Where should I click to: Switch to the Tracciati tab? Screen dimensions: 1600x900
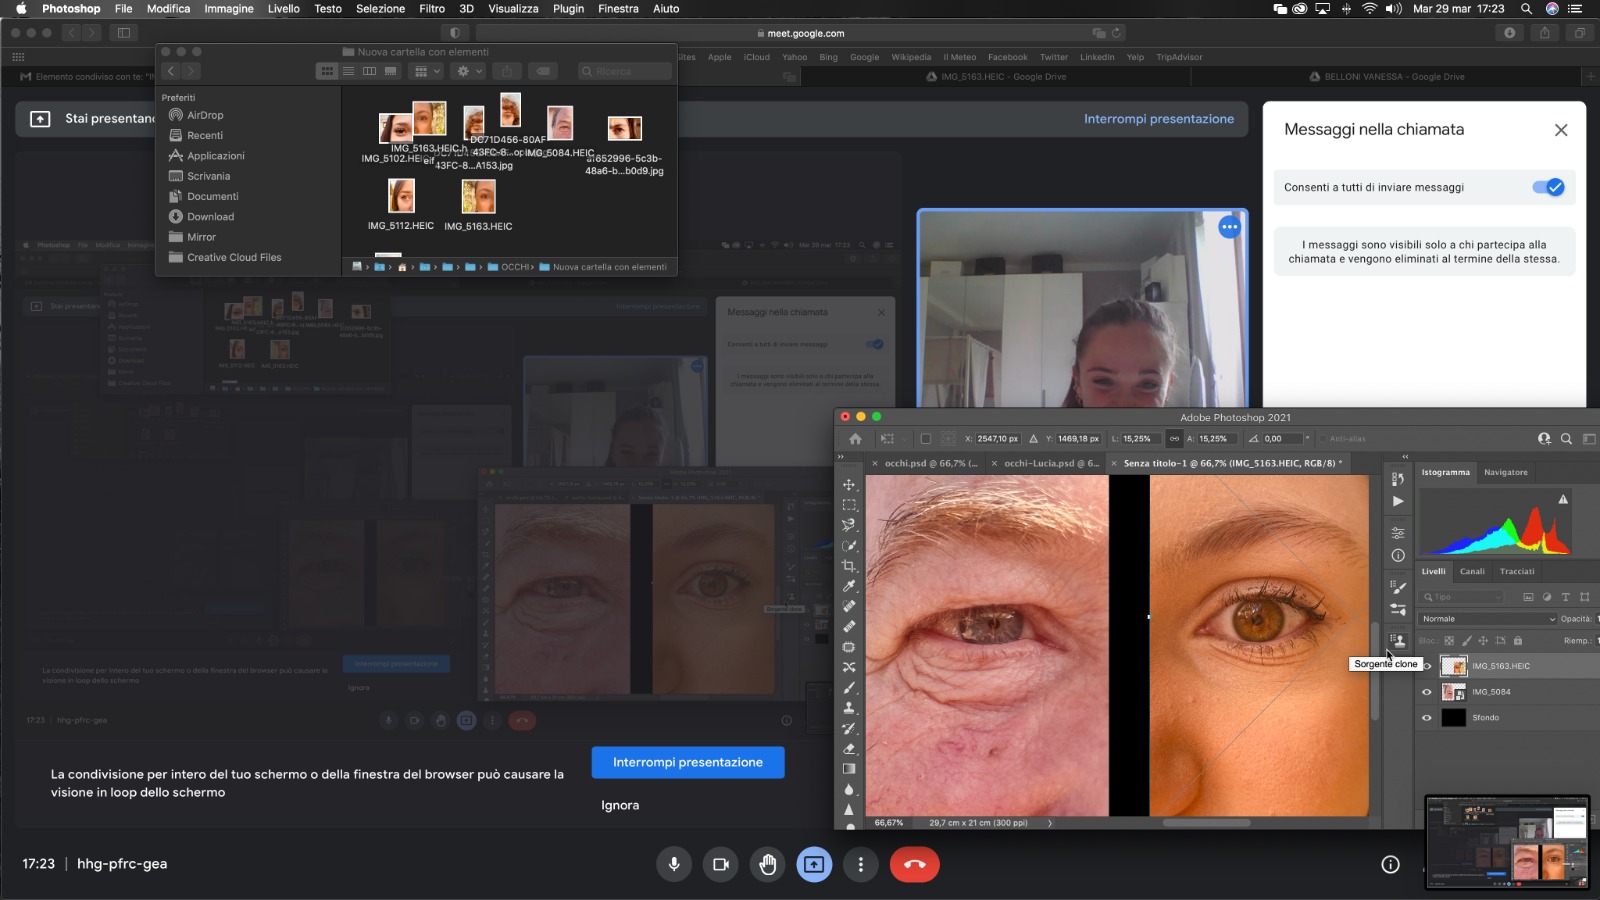[1517, 572]
